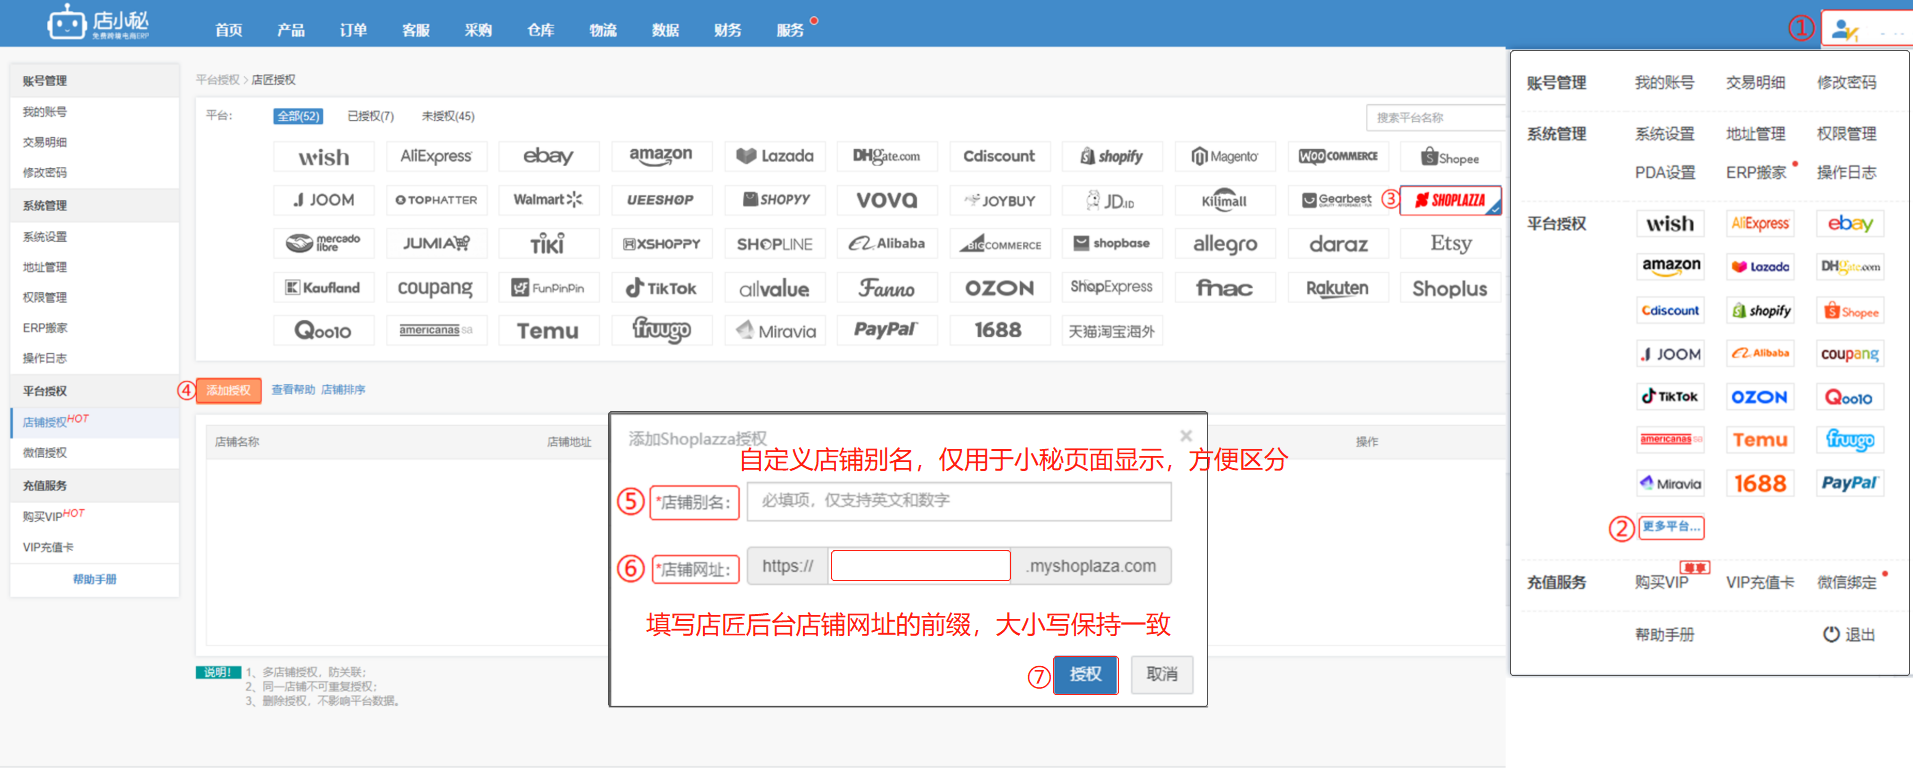Open the 首页 top menu
Screen dimensions: 1913x769
click(x=229, y=30)
